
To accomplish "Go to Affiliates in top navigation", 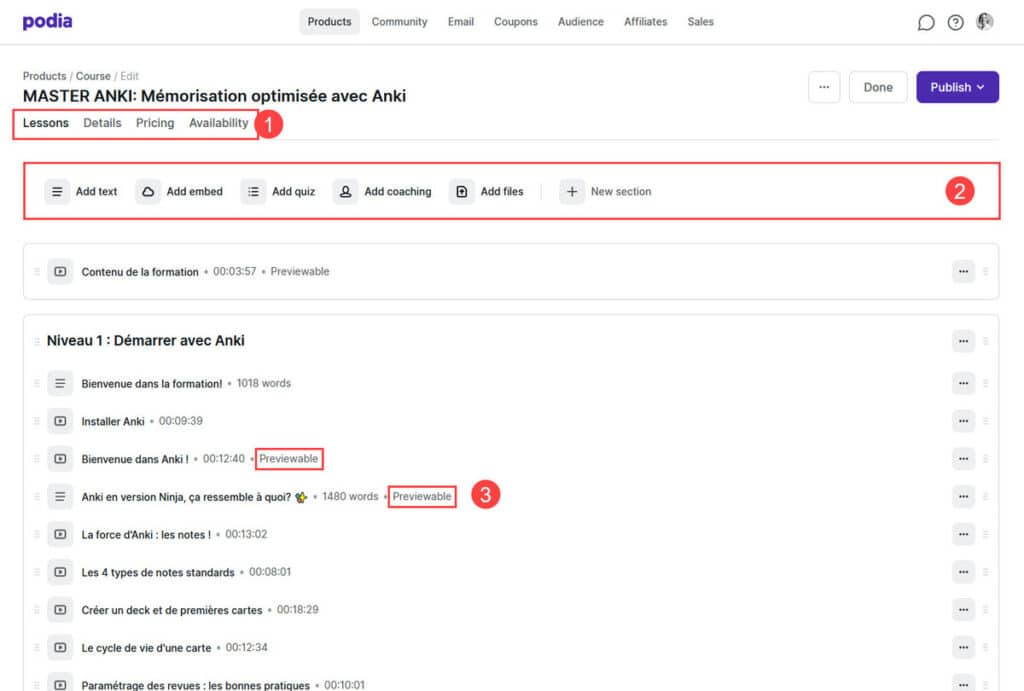I will [x=645, y=22].
